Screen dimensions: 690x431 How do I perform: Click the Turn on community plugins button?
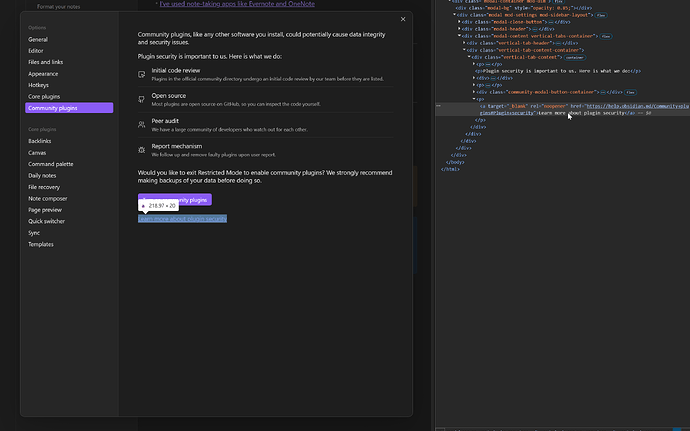coord(174,200)
